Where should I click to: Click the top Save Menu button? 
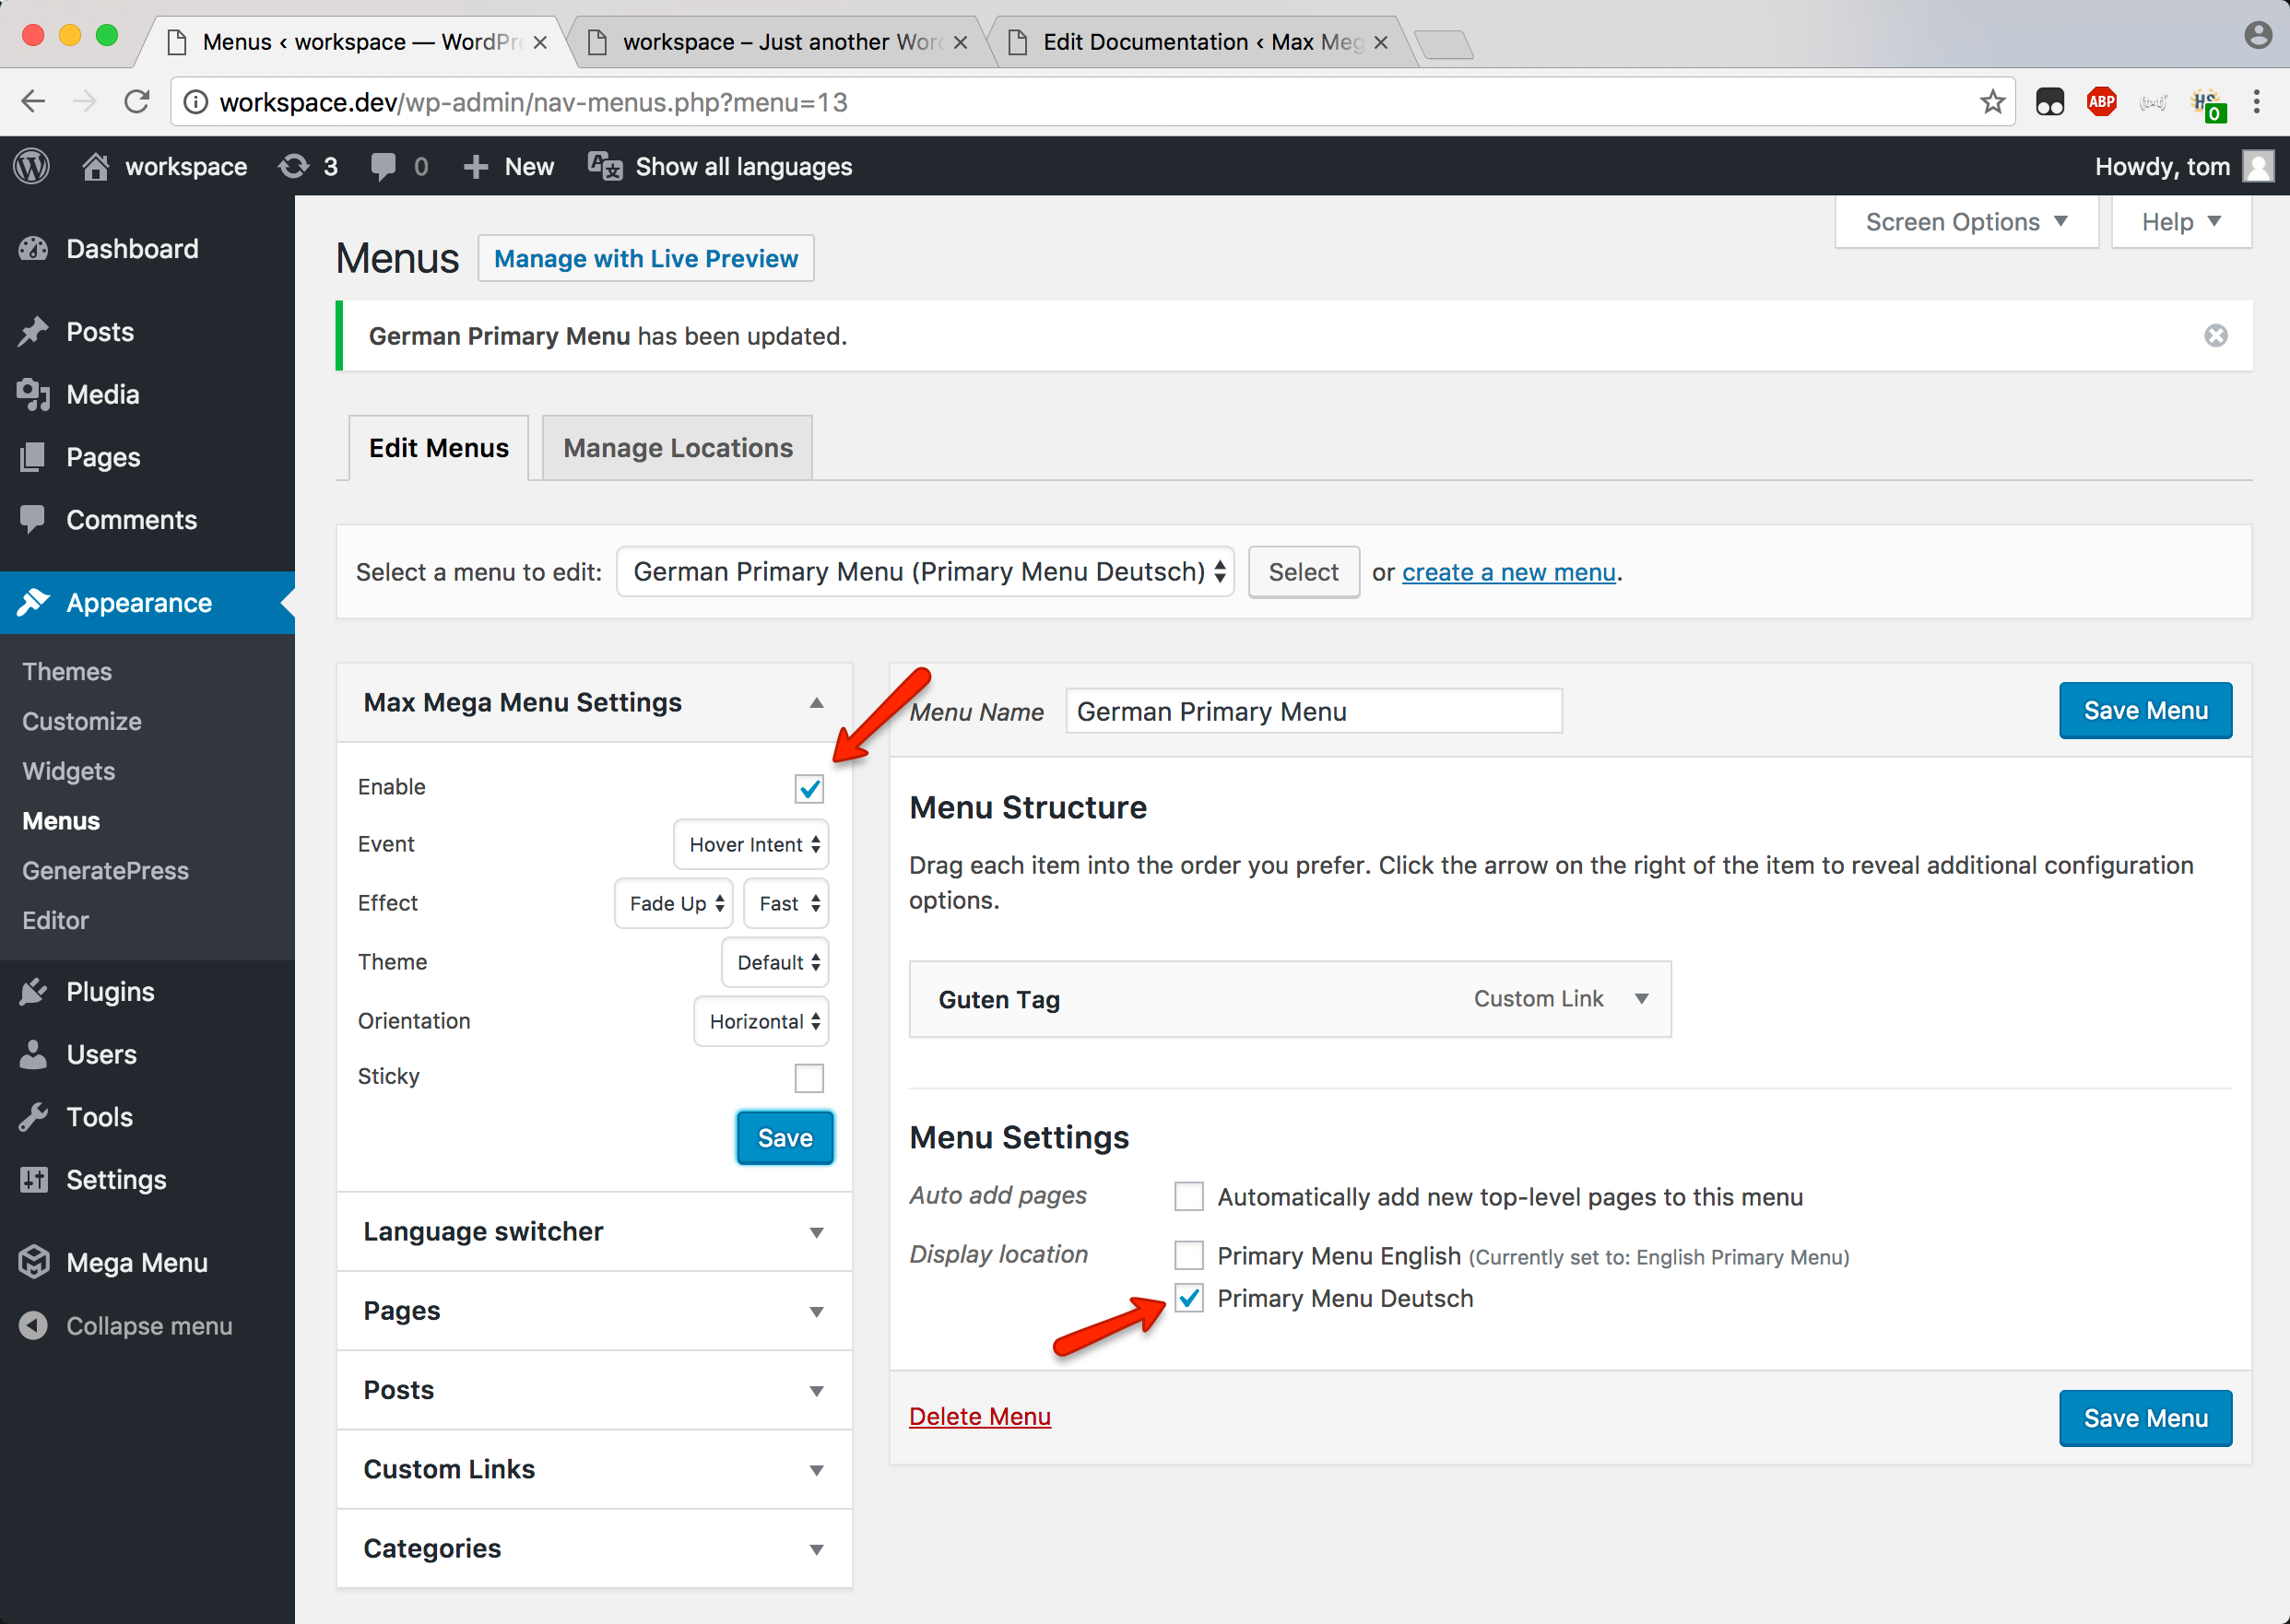pyautogui.click(x=2144, y=711)
